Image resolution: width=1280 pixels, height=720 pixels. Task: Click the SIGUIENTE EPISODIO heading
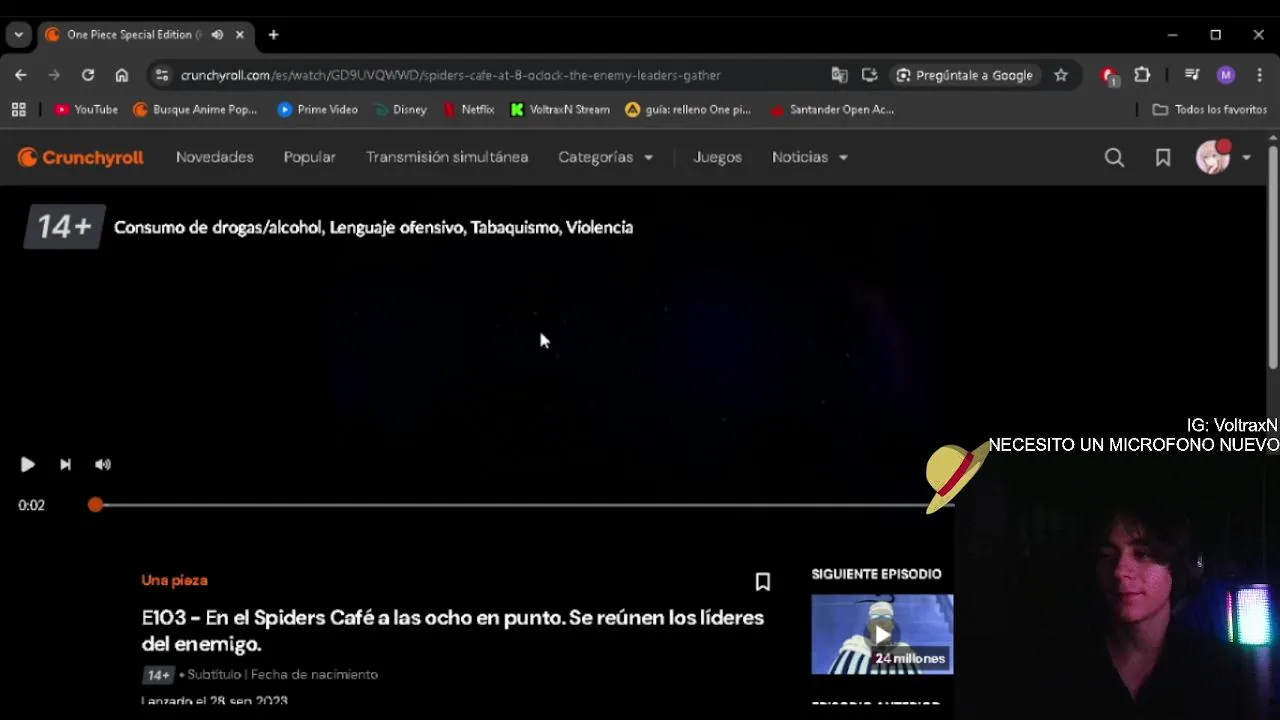[876, 574]
